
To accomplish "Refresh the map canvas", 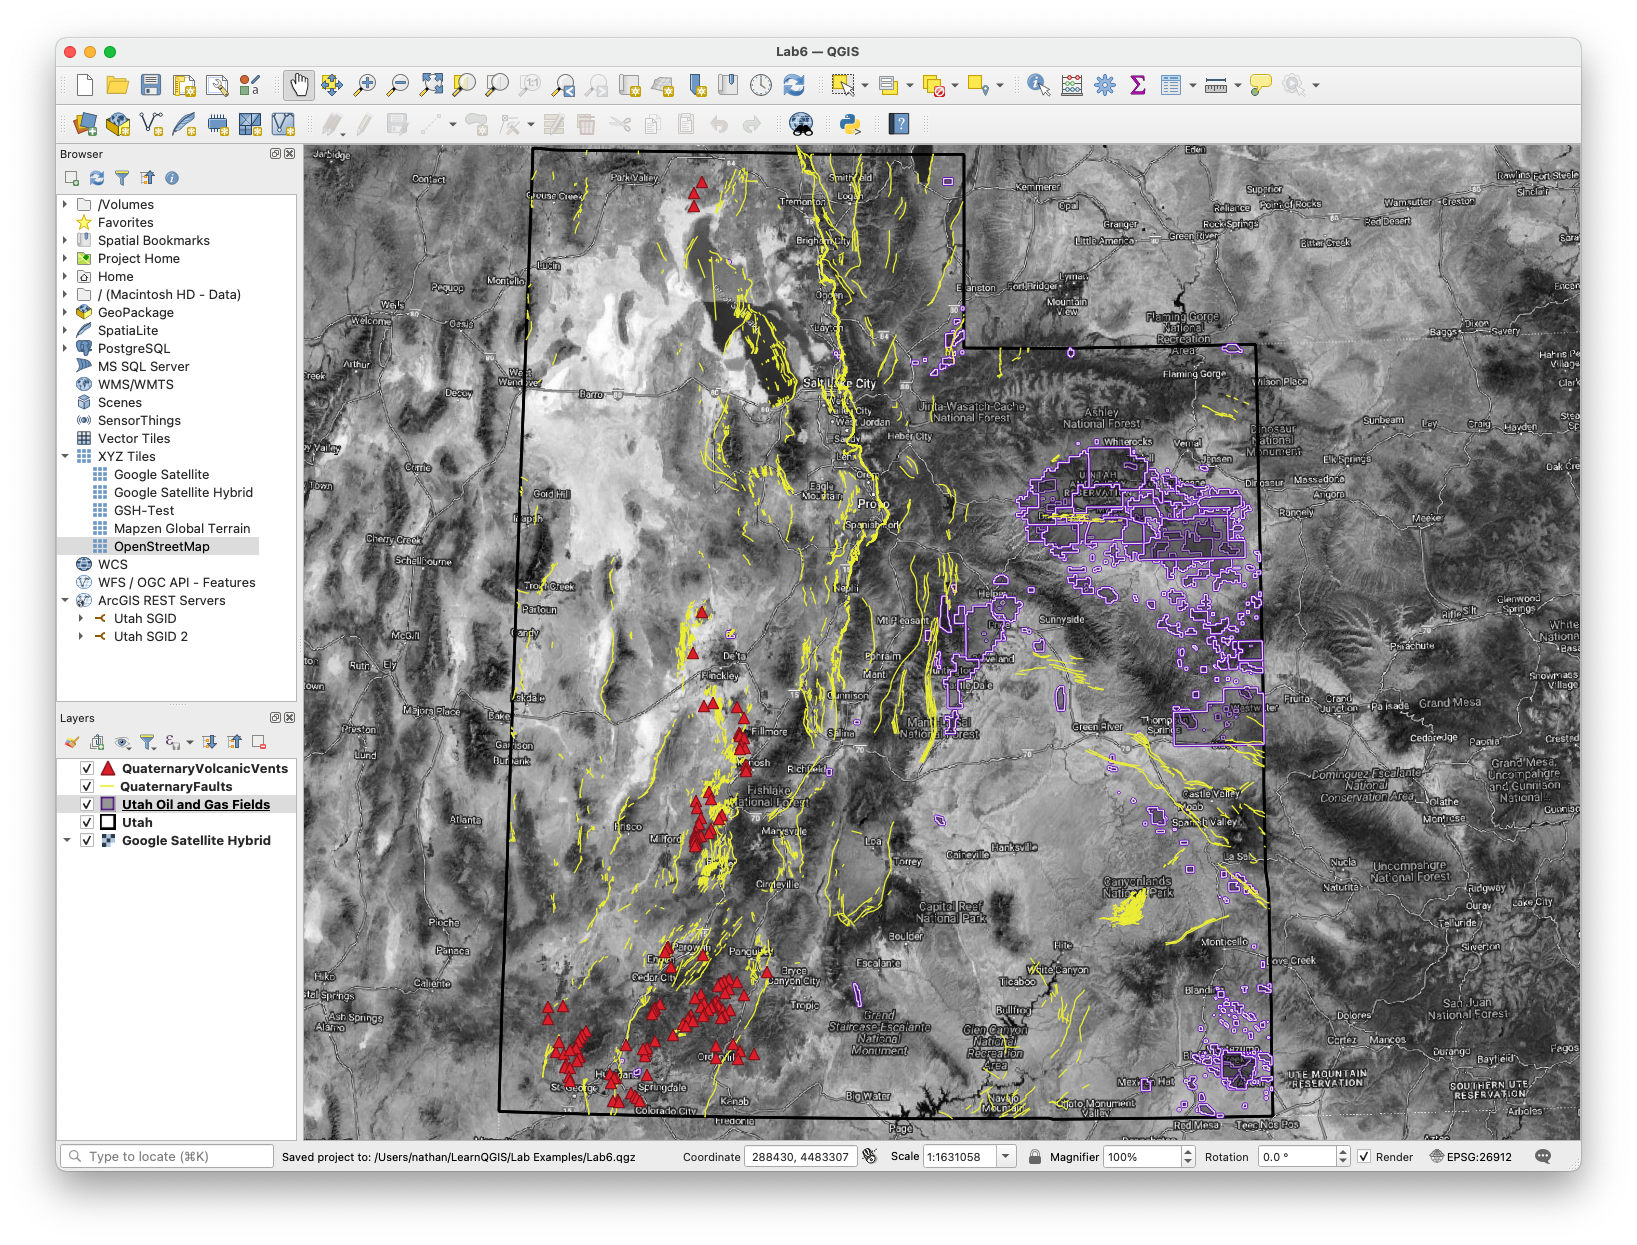I will point(794,85).
